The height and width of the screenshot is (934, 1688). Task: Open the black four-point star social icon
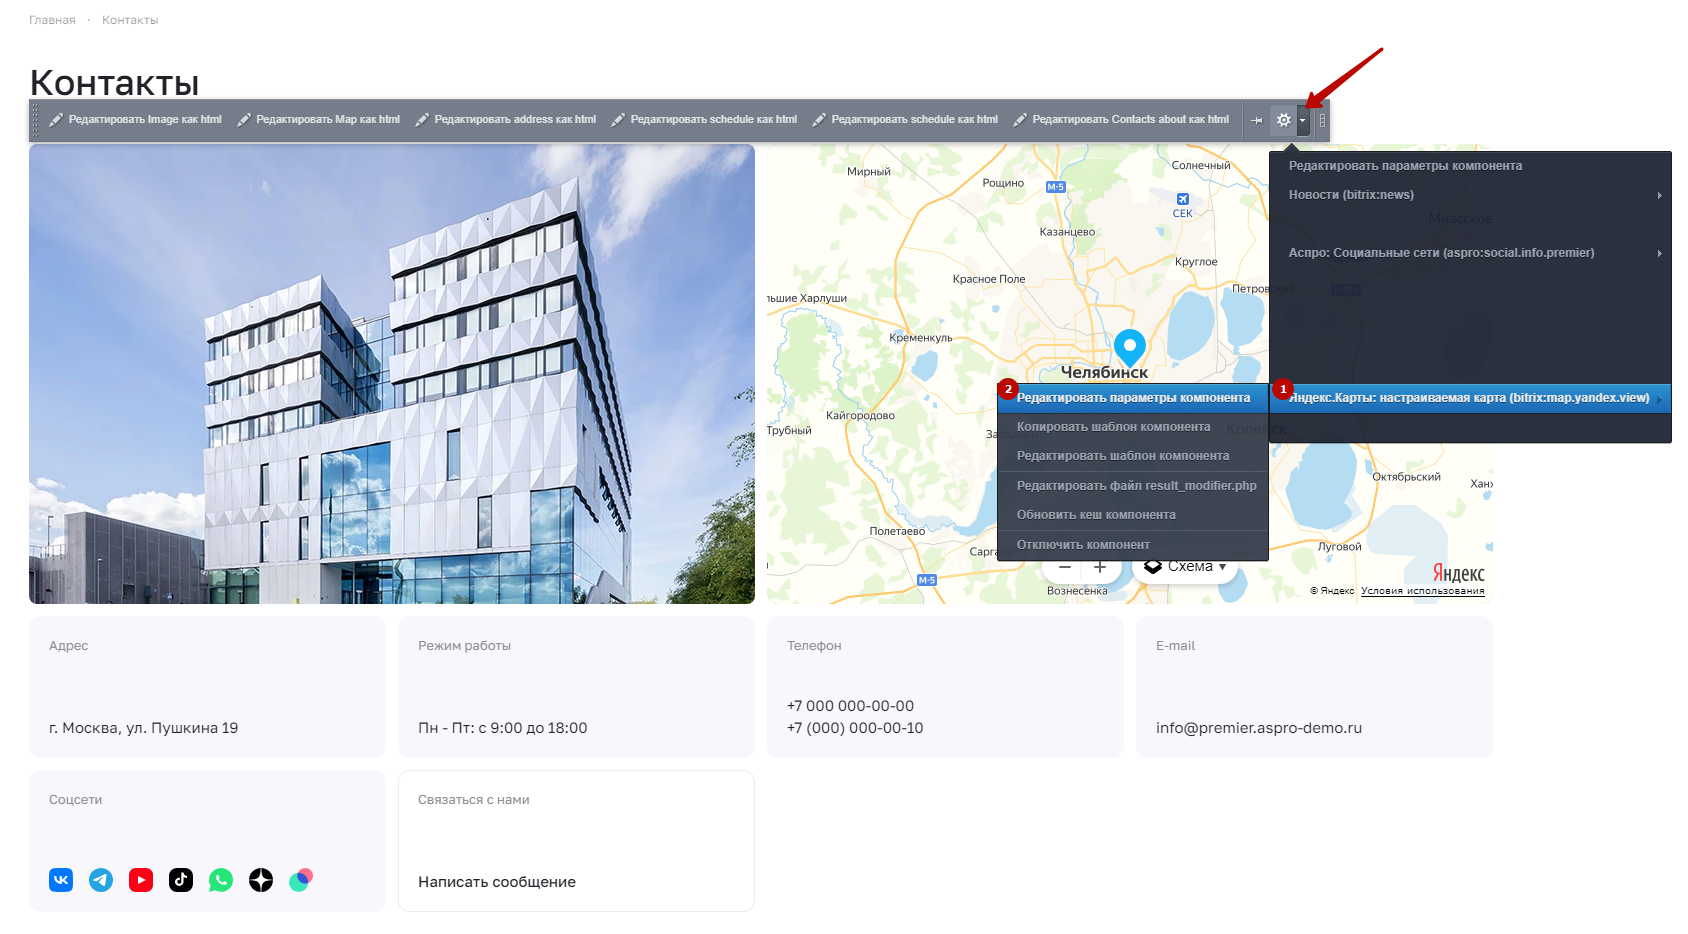pyautogui.click(x=261, y=880)
